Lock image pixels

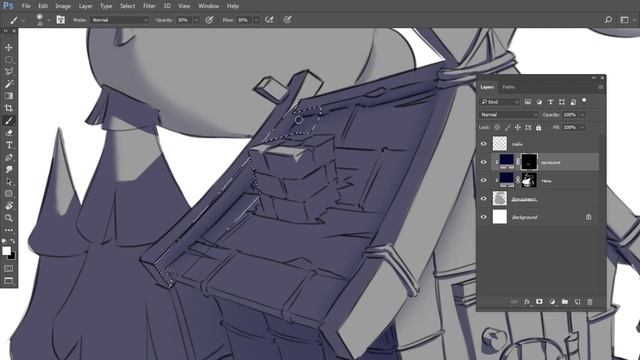507,127
